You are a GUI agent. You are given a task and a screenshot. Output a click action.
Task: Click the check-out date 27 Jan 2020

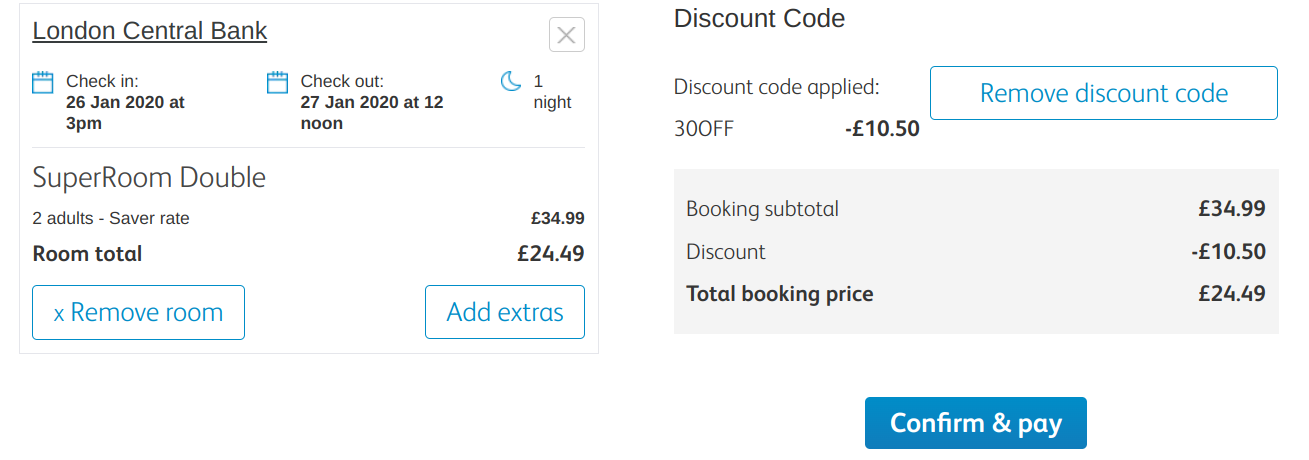(371, 102)
